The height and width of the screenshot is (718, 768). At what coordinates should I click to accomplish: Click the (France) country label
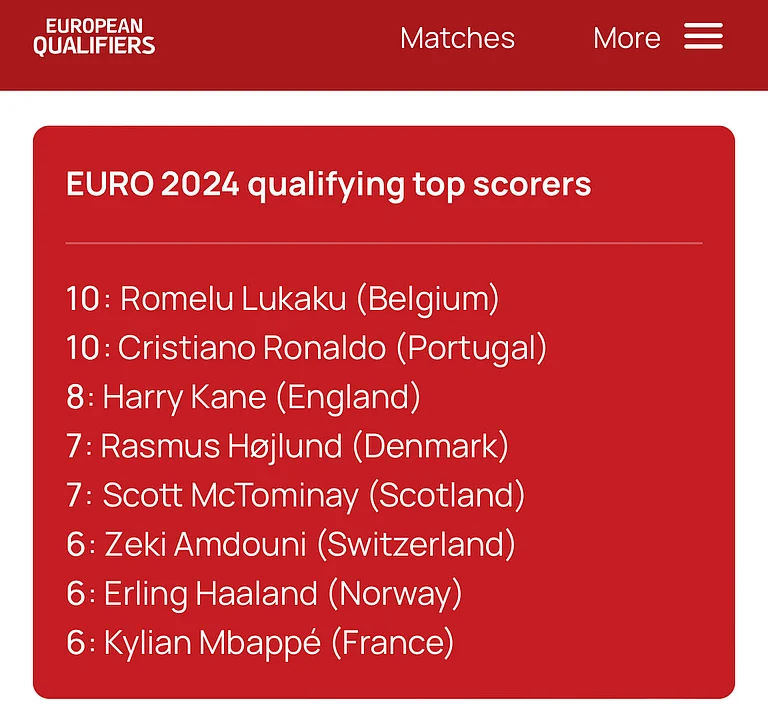pos(392,643)
